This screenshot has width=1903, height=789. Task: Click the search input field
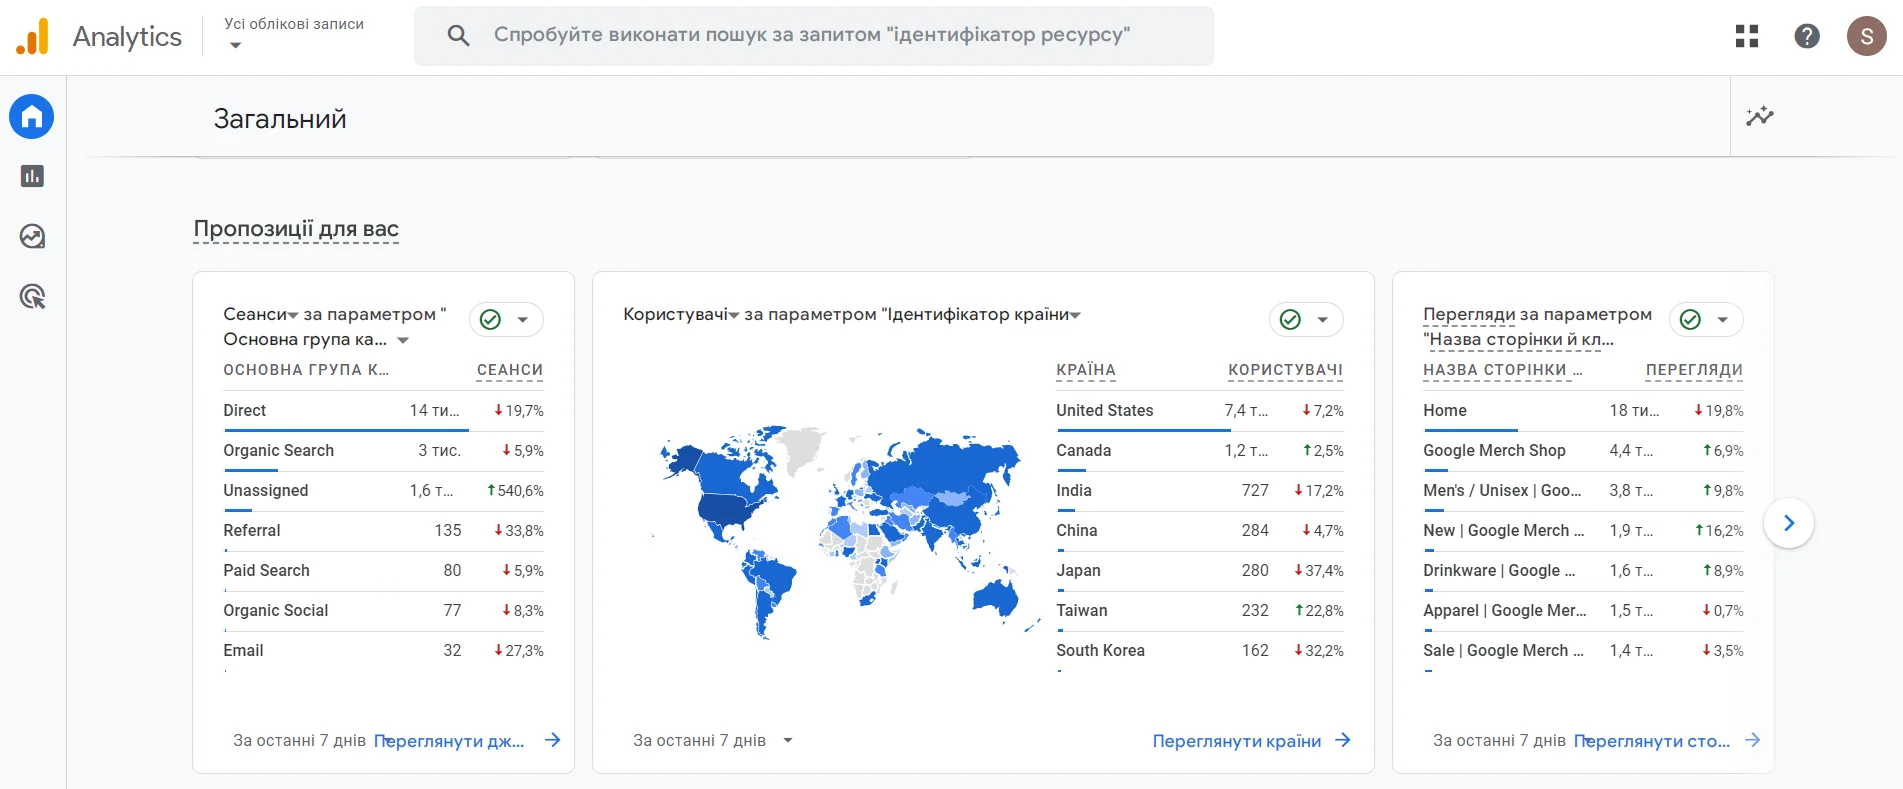(812, 35)
